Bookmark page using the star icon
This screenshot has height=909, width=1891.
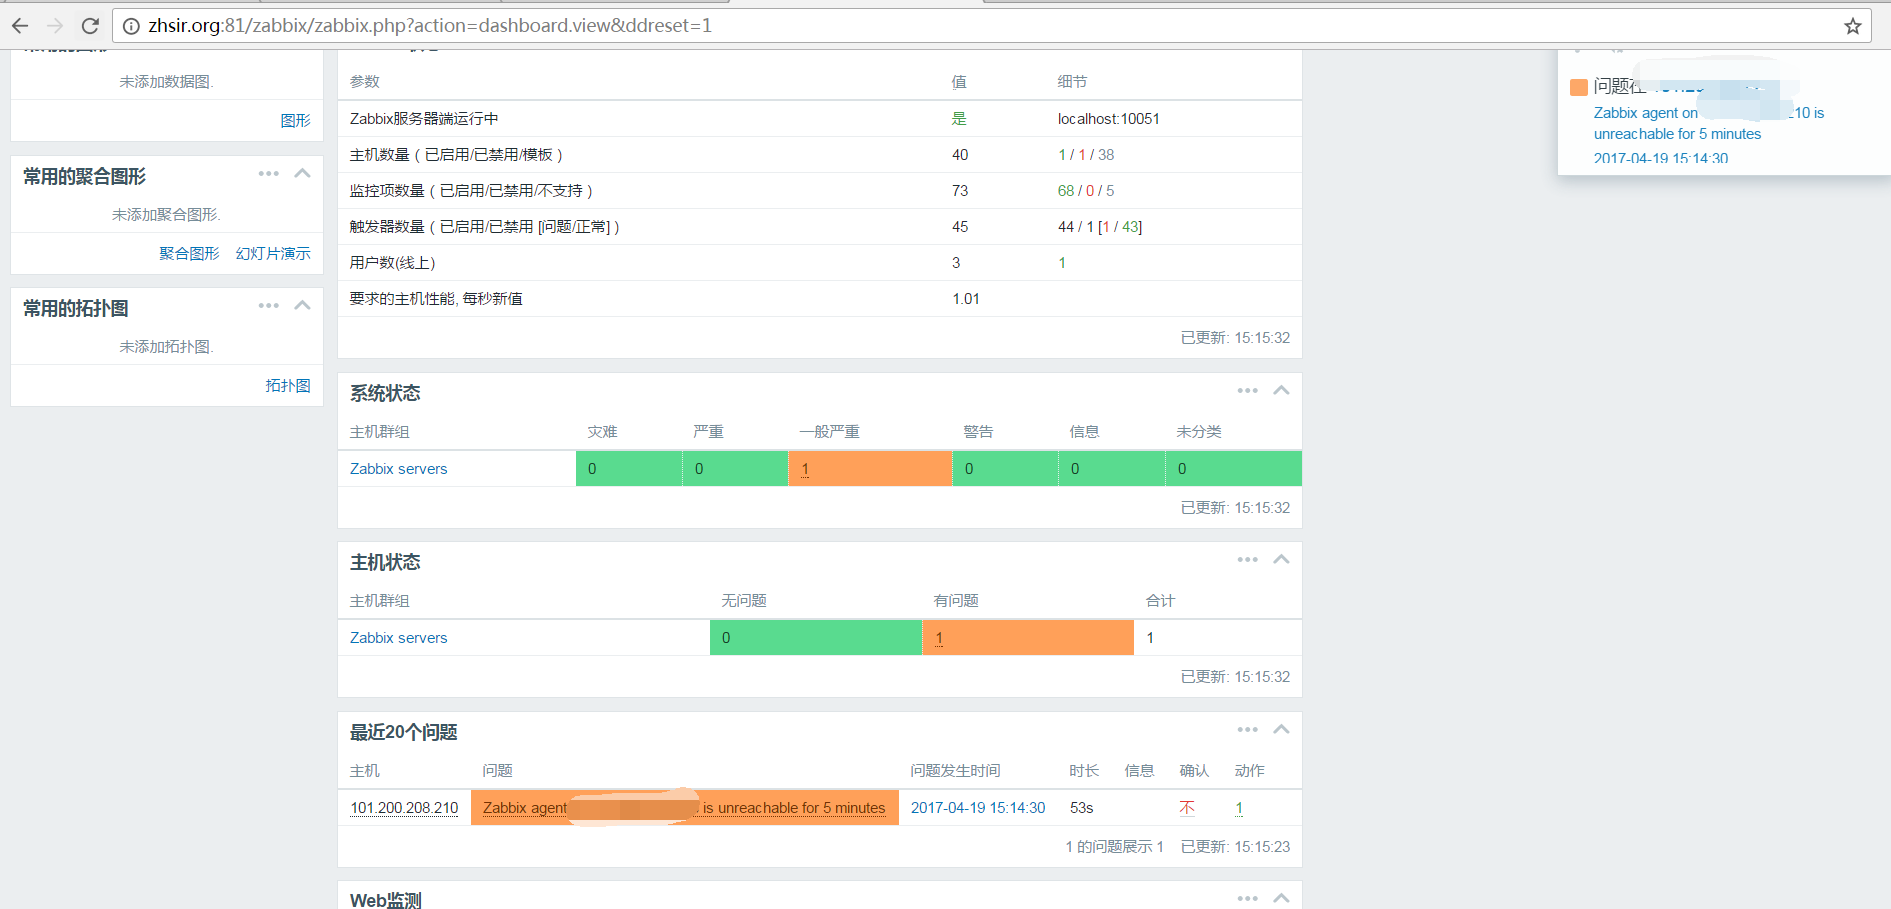1852,26
